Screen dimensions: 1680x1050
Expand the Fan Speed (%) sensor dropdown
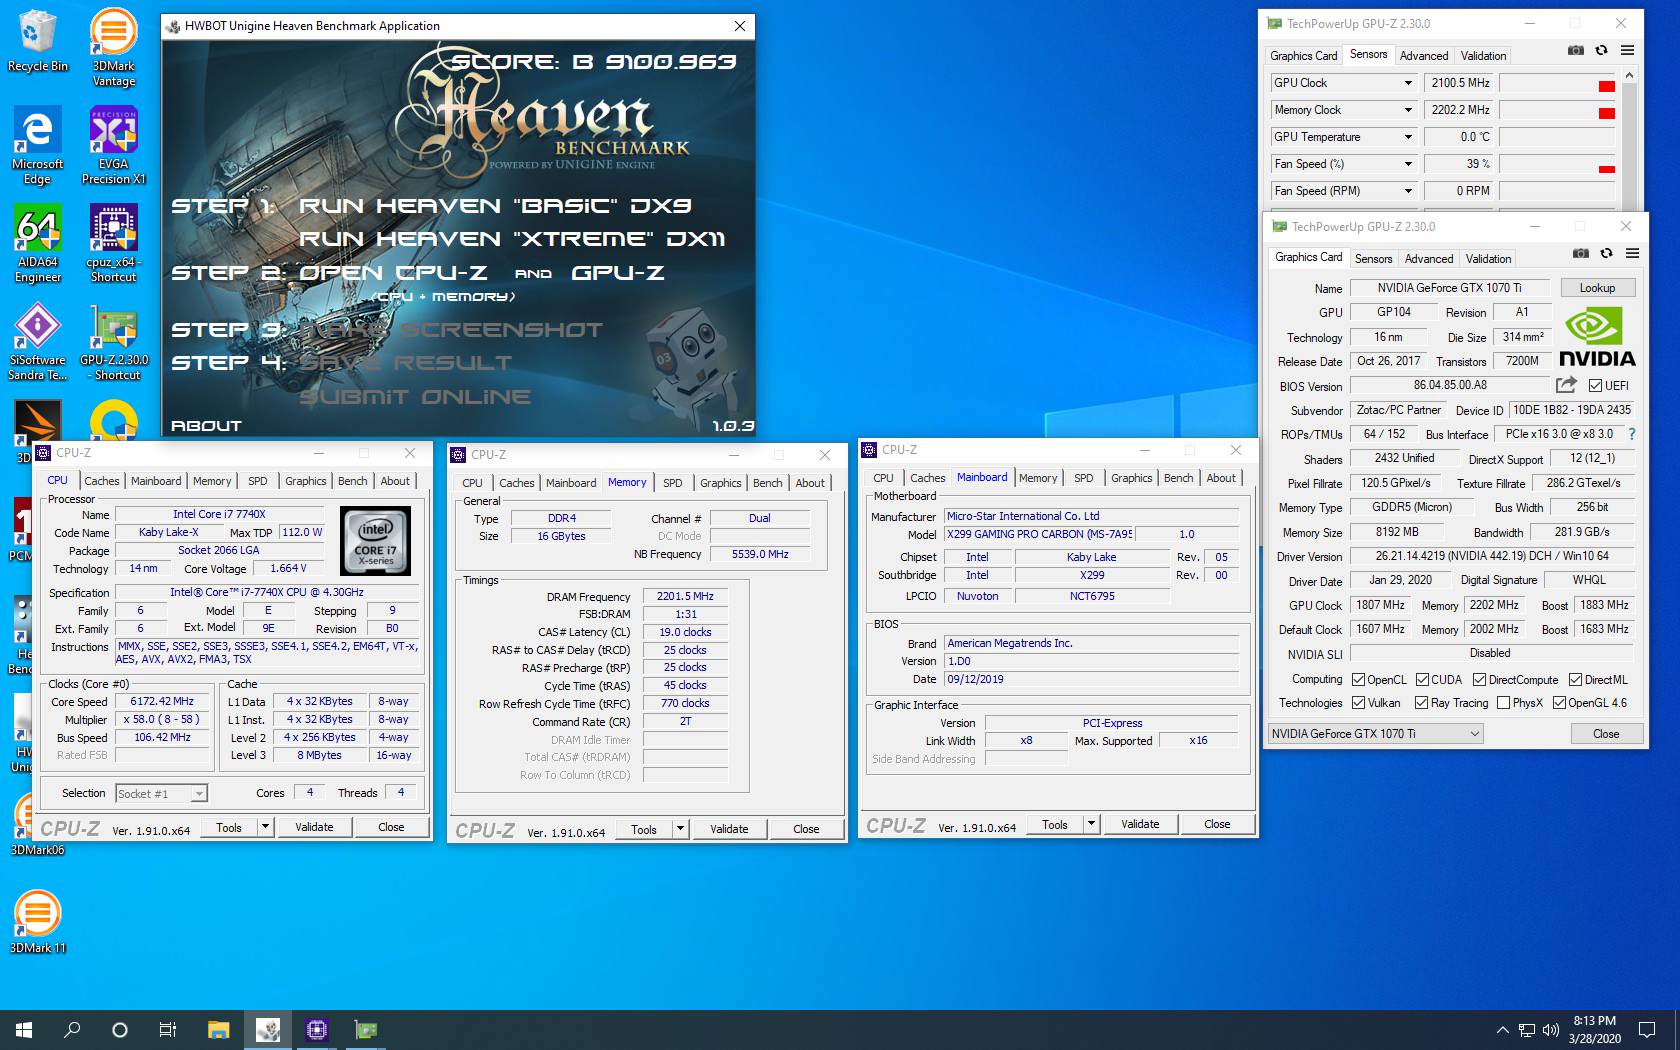click(1408, 164)
